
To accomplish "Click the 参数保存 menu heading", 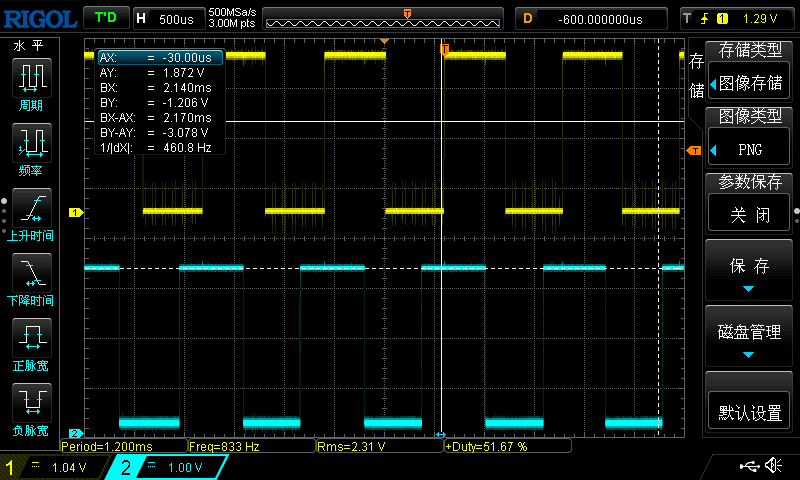I will click(749, 182).
